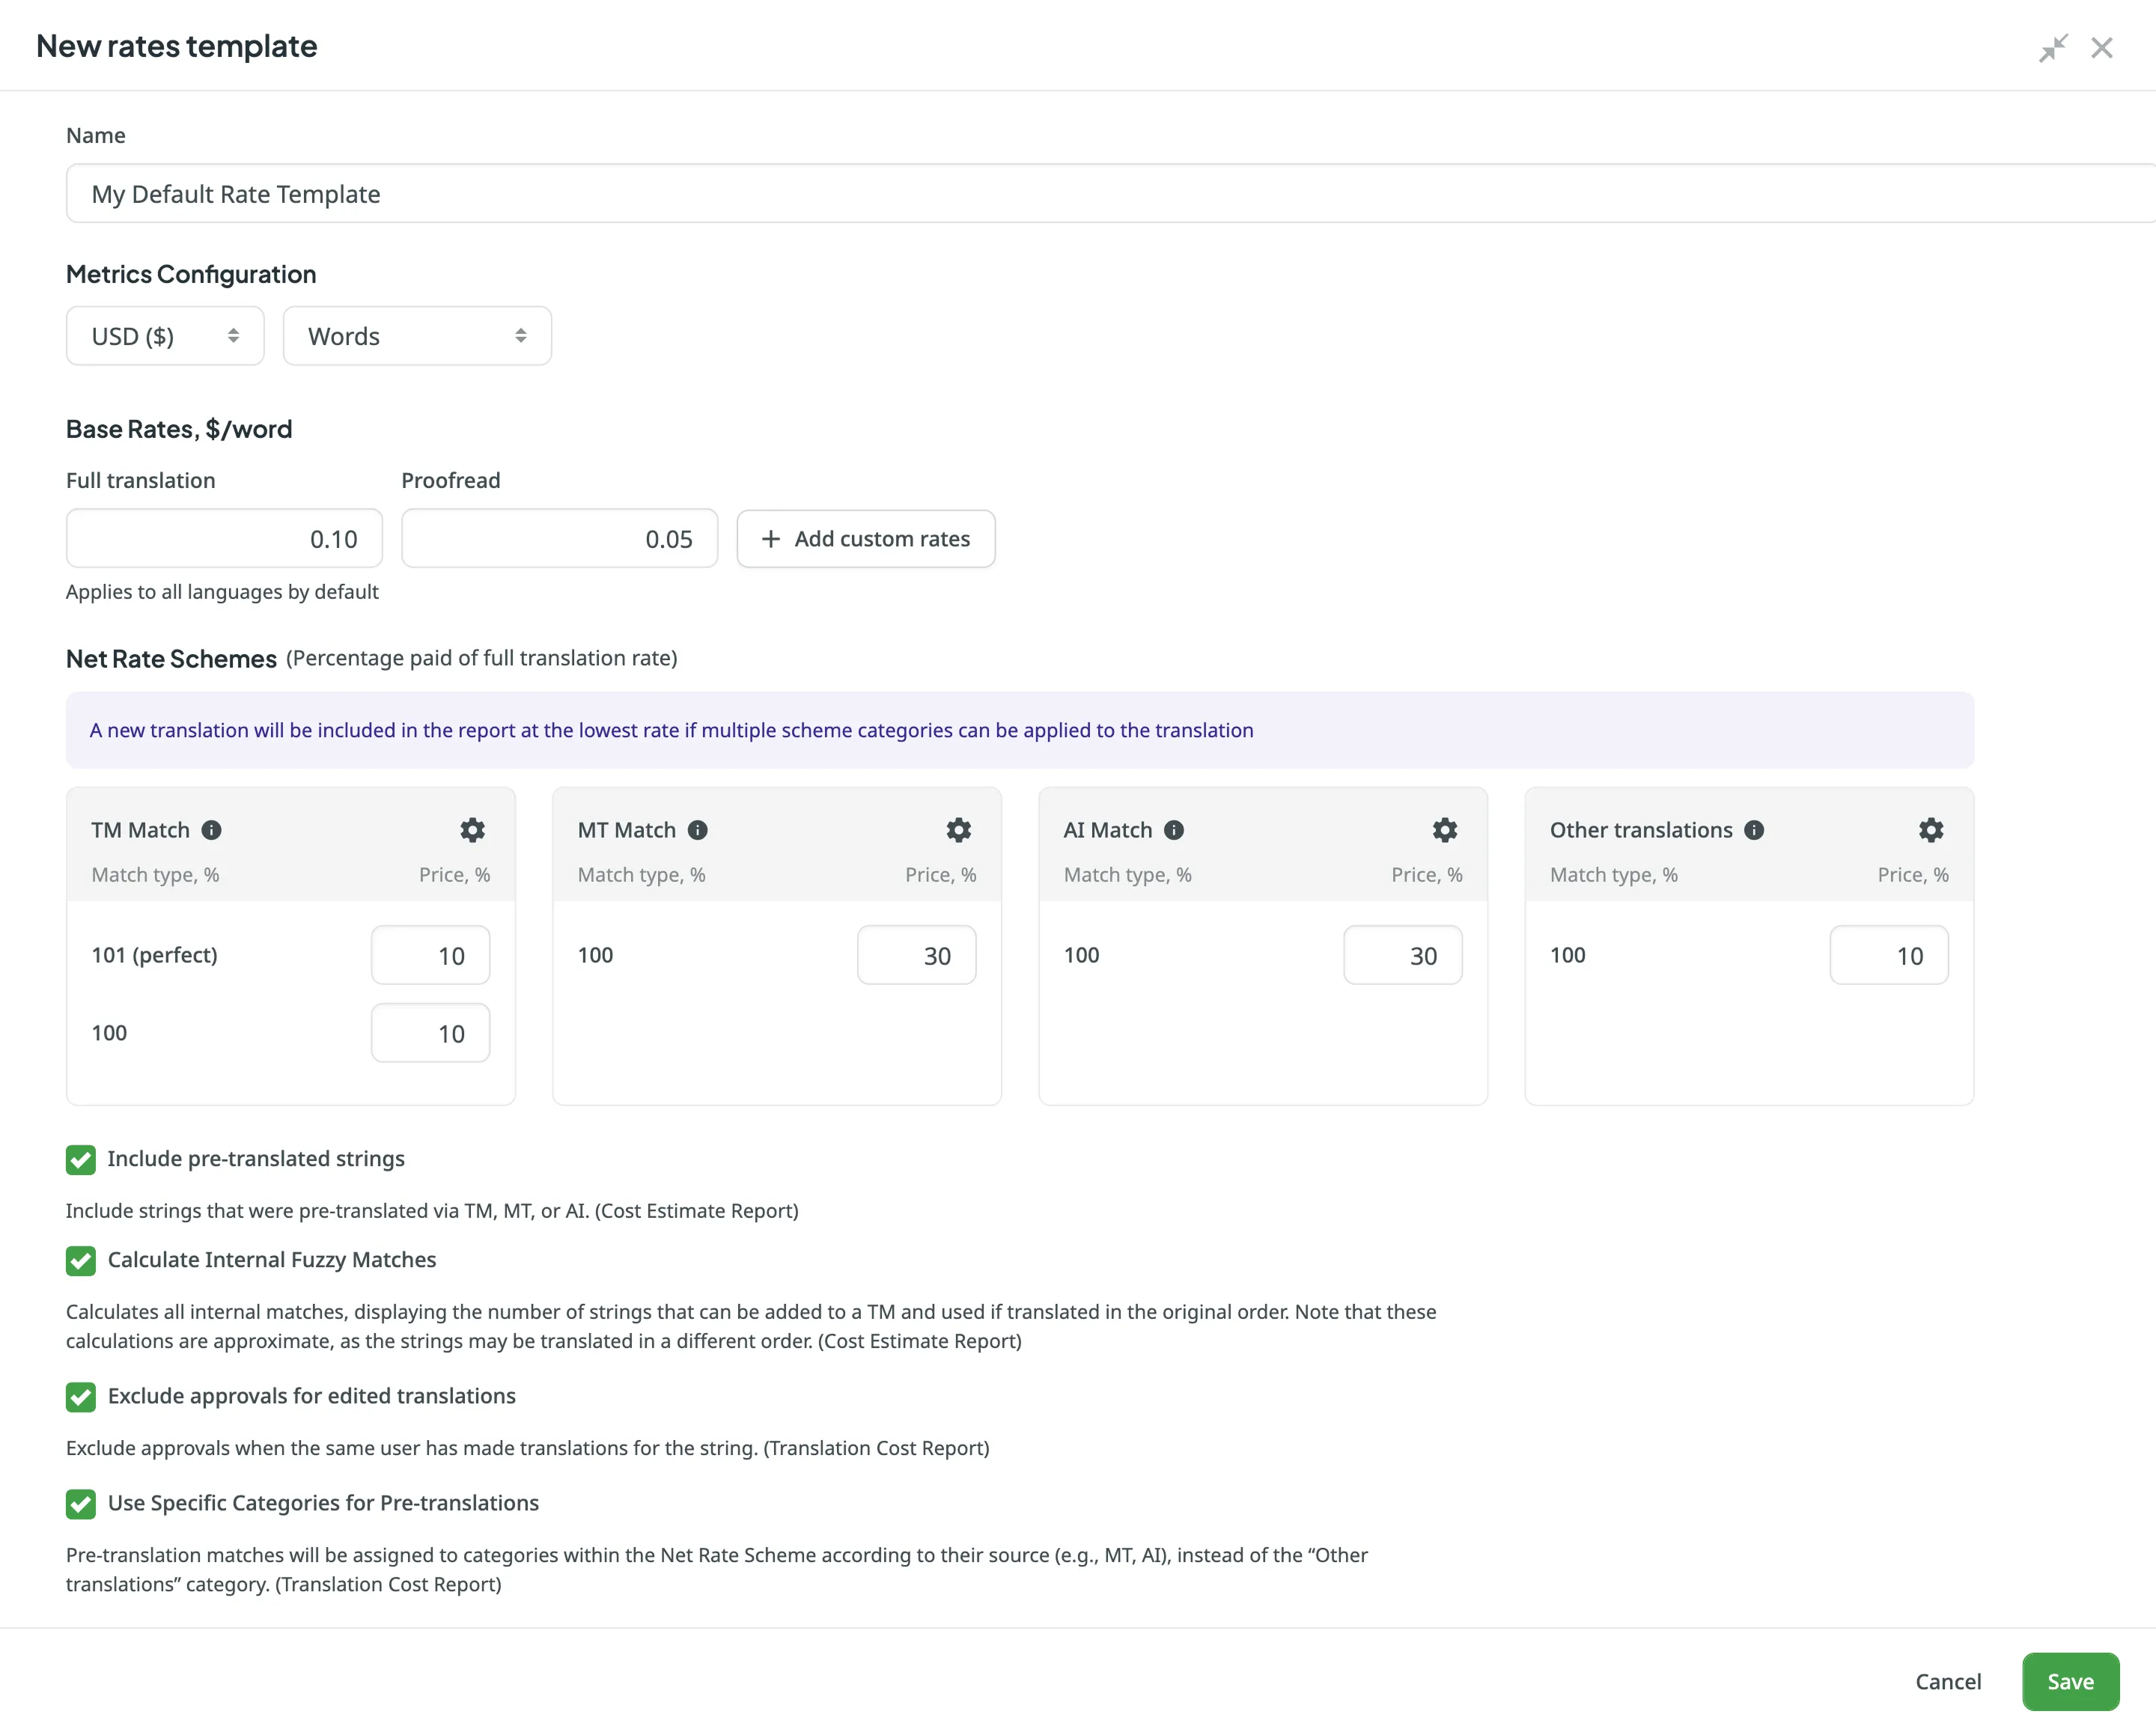2156x1735 pixels.
Task: Open MT Match settings gear
Action: click(958, 830)
